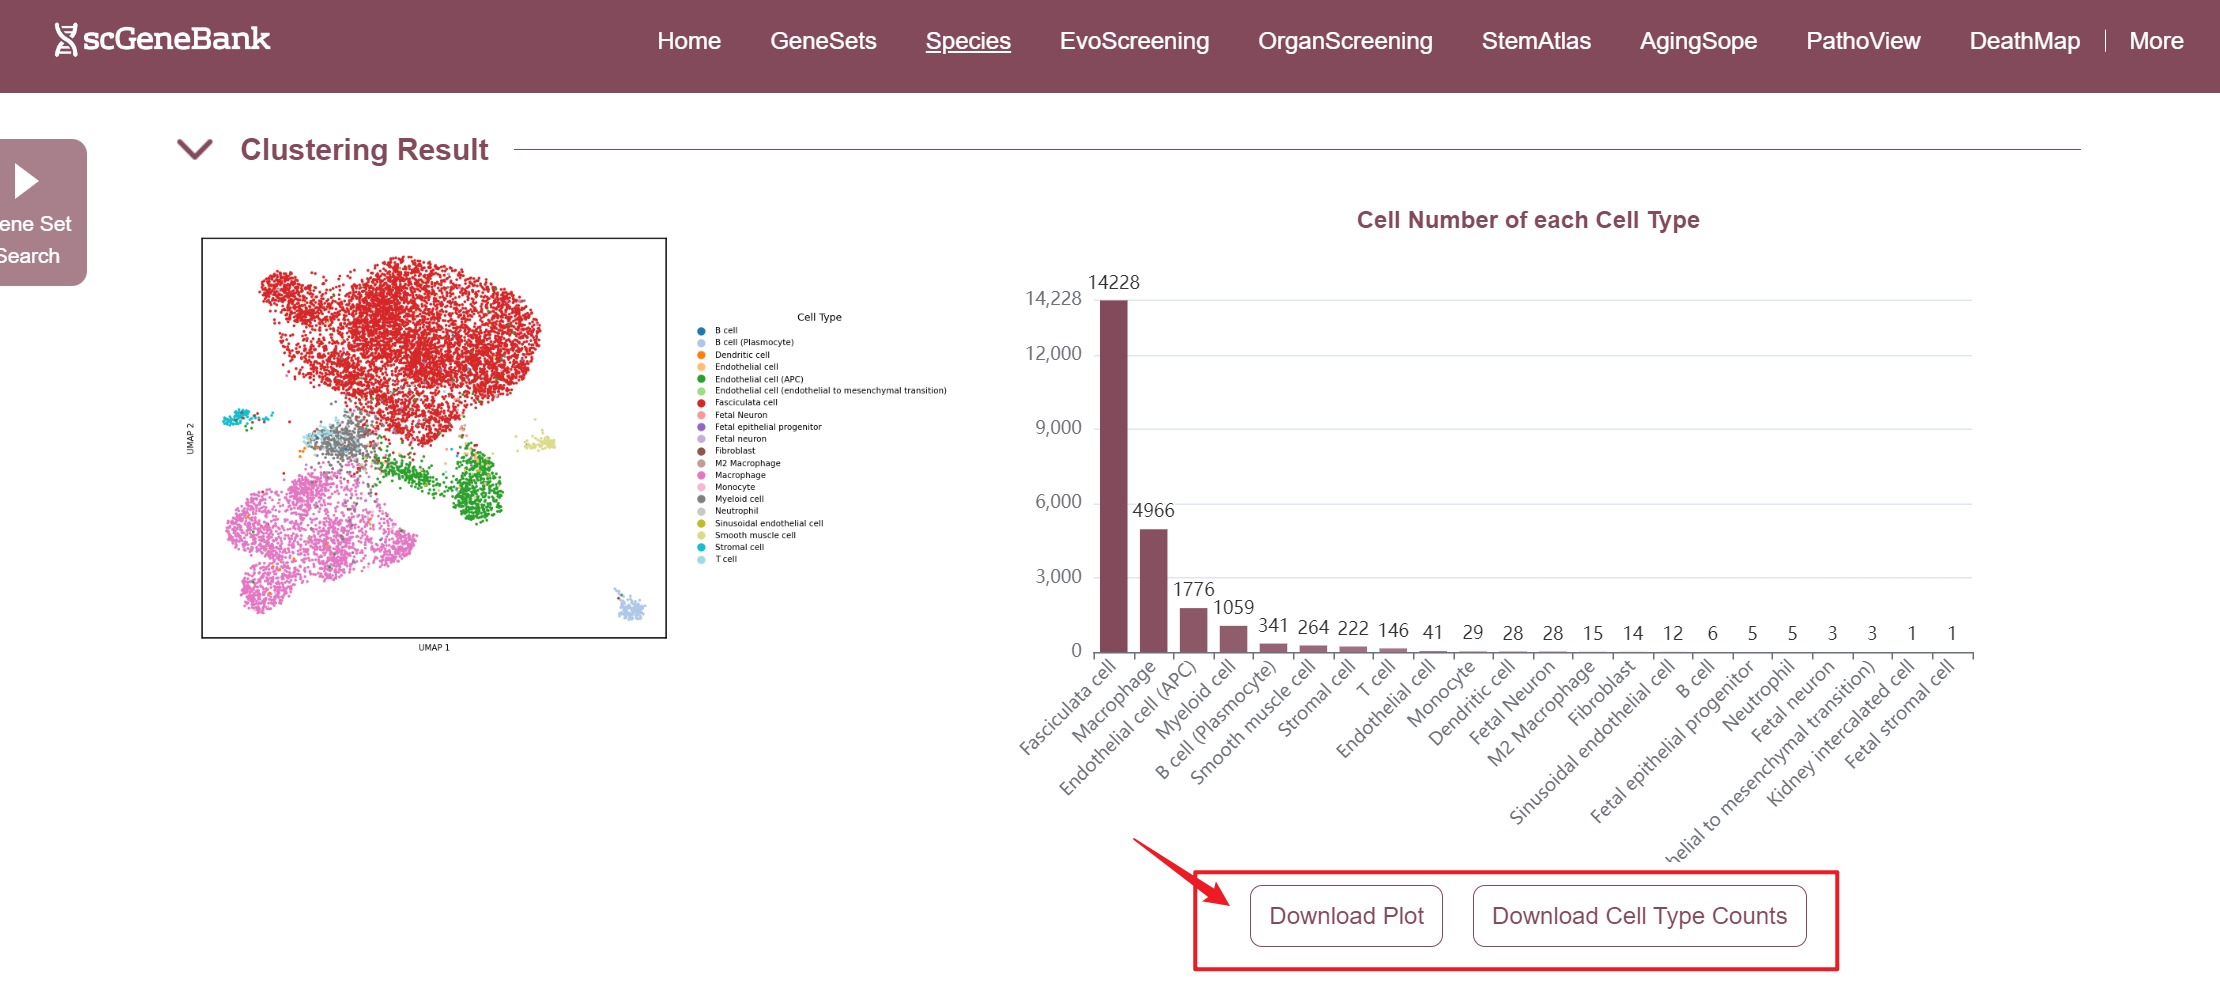
Task: Expand the More menu
Action: click(2155, 41)
